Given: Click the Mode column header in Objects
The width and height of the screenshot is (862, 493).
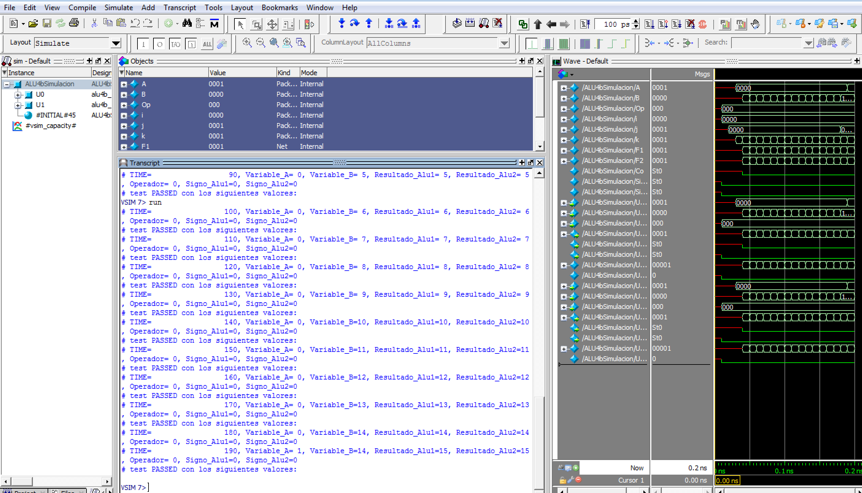Looking at the screenshot, I should [x=313, y=73].
